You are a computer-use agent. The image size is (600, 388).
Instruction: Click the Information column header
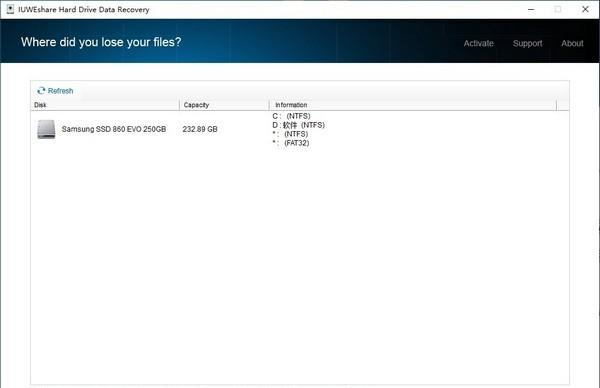click(x=413, y=105)
